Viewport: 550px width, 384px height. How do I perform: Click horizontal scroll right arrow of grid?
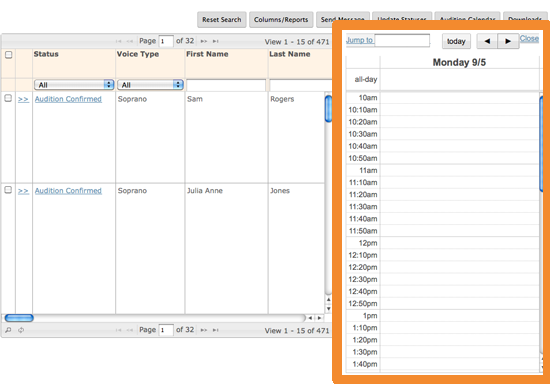pyautogui.click(x=319, y=318)
